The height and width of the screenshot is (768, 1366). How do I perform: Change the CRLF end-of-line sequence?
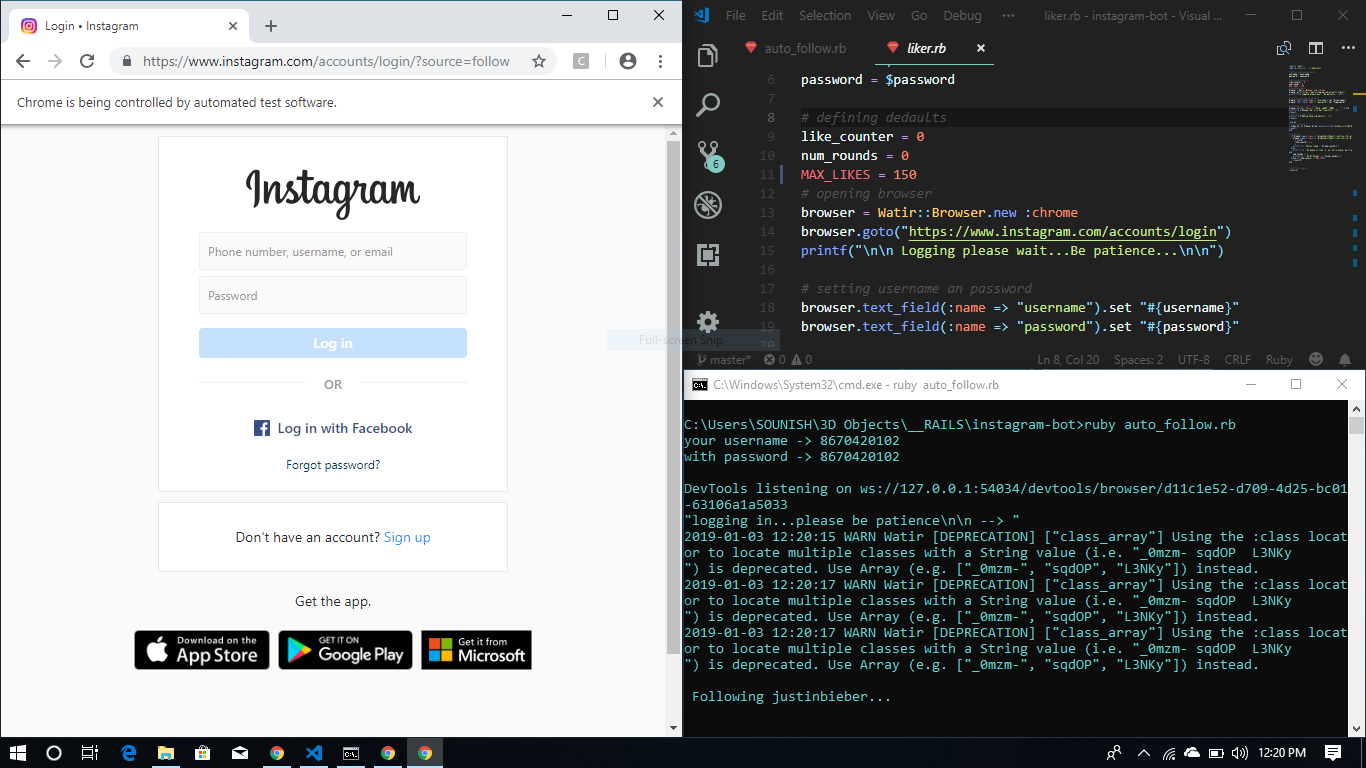(1237, 359)
